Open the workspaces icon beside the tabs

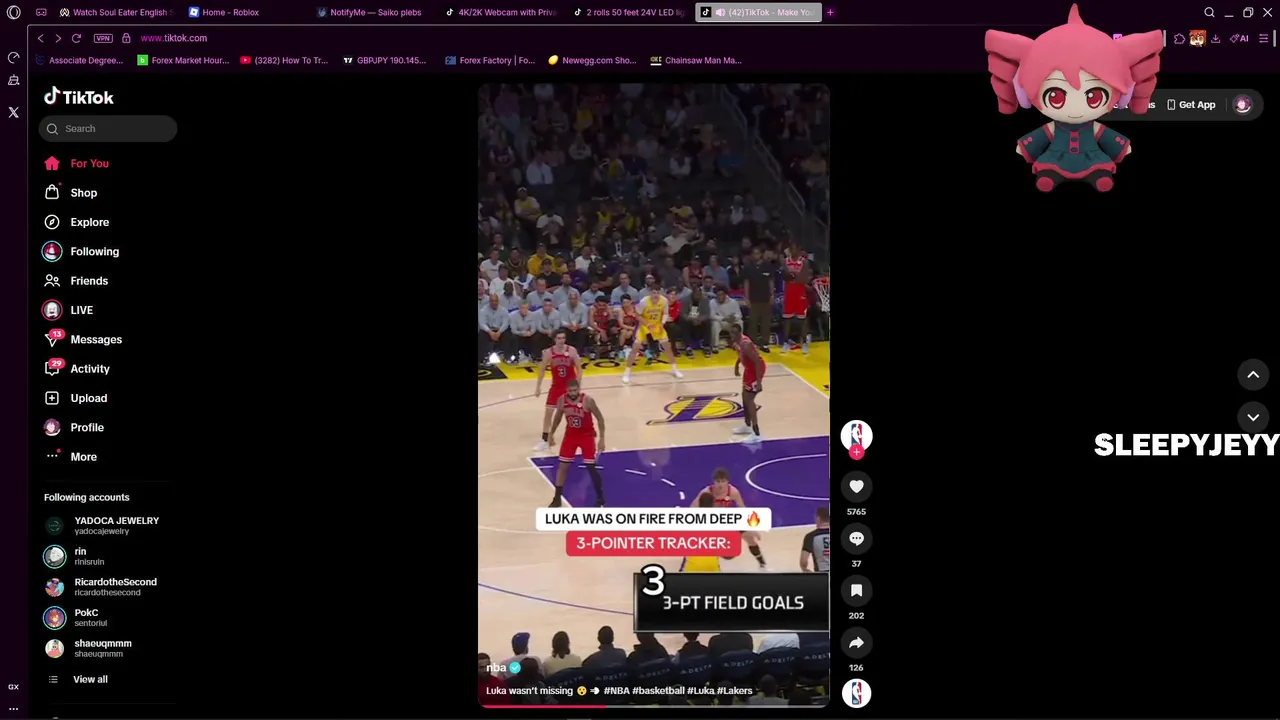click(41, 12)
